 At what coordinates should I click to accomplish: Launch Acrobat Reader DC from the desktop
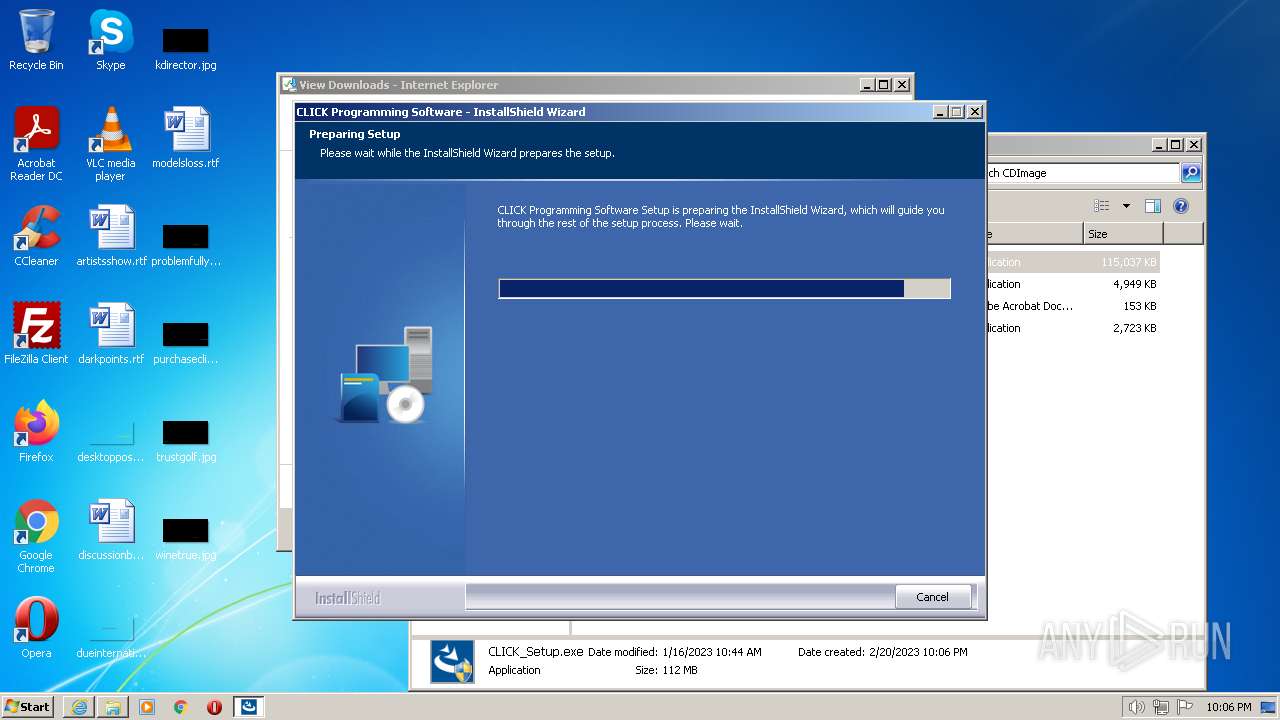tap(36, 144)
